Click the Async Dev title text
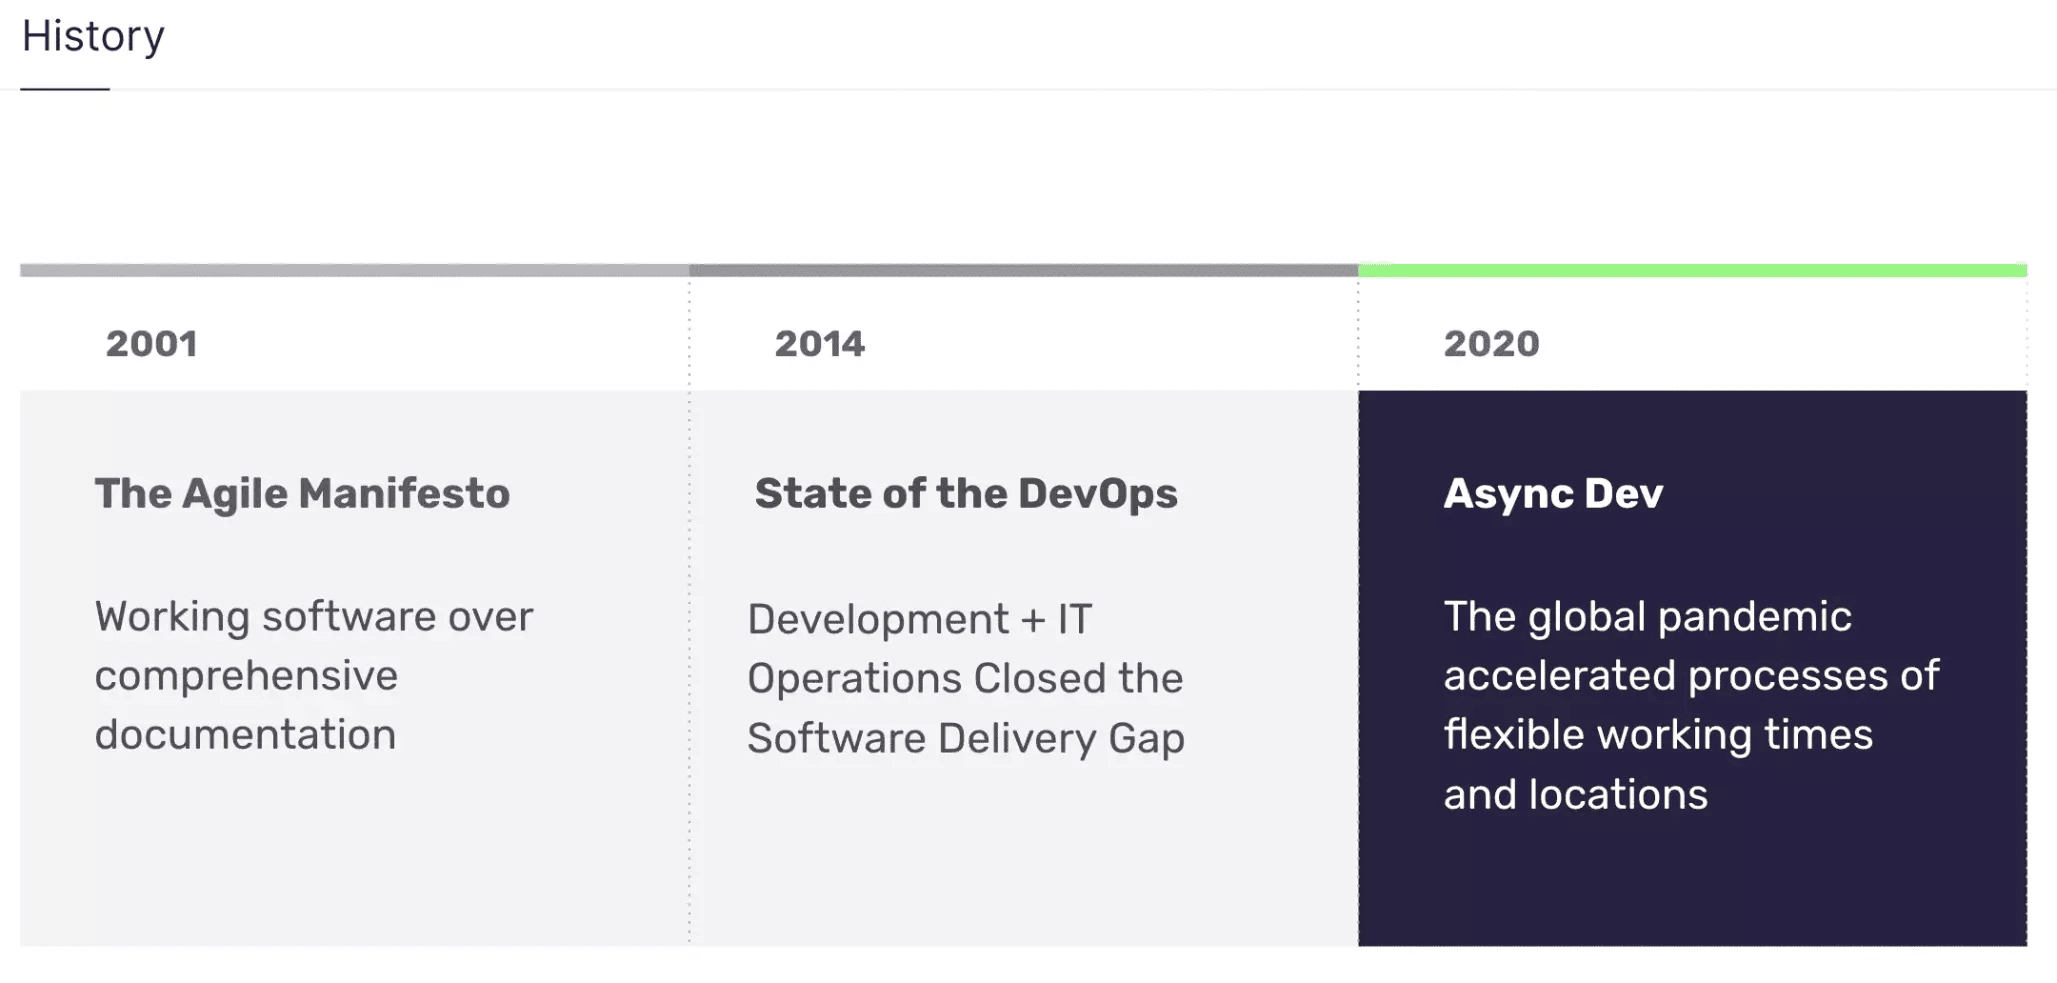The image size is (2057, 983). pyautogui.click(x=1551, y=491)
